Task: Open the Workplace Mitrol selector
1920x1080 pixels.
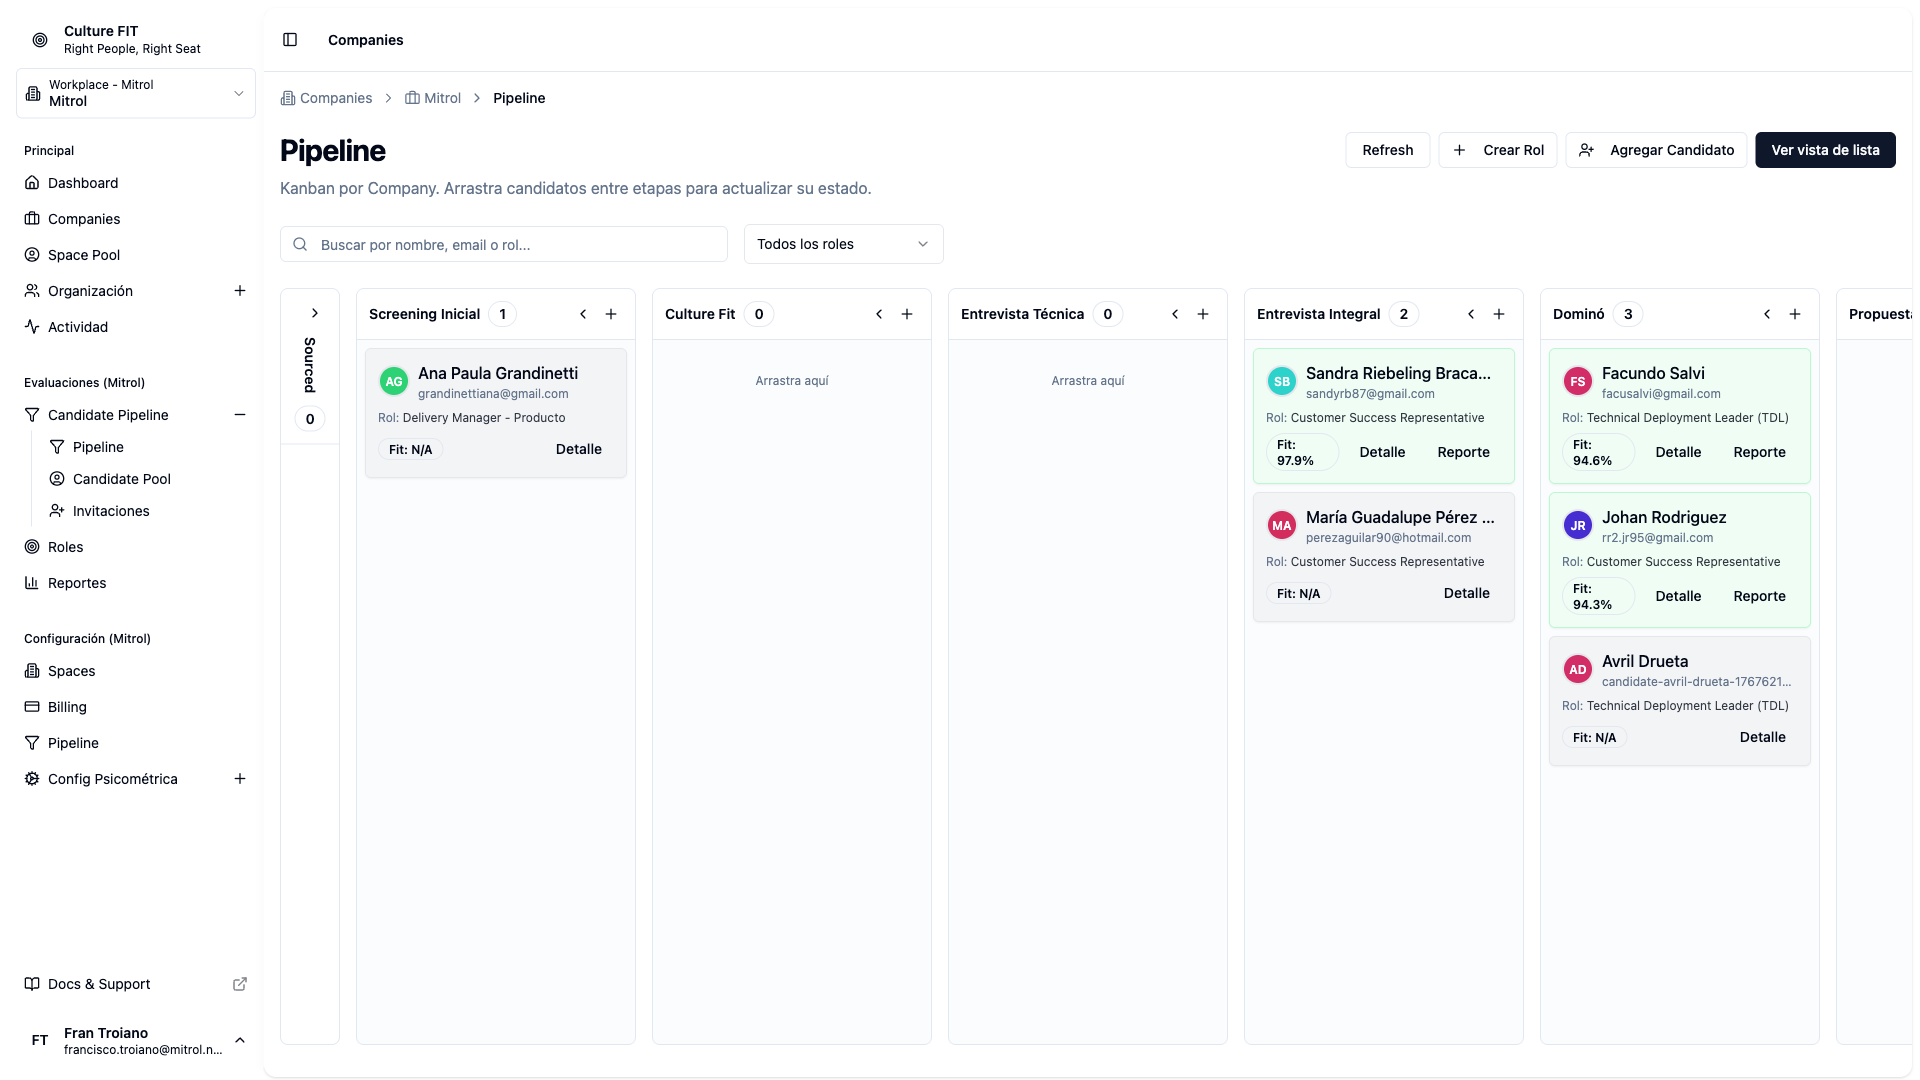Action: pyautogui.click(x=136, y=93)
